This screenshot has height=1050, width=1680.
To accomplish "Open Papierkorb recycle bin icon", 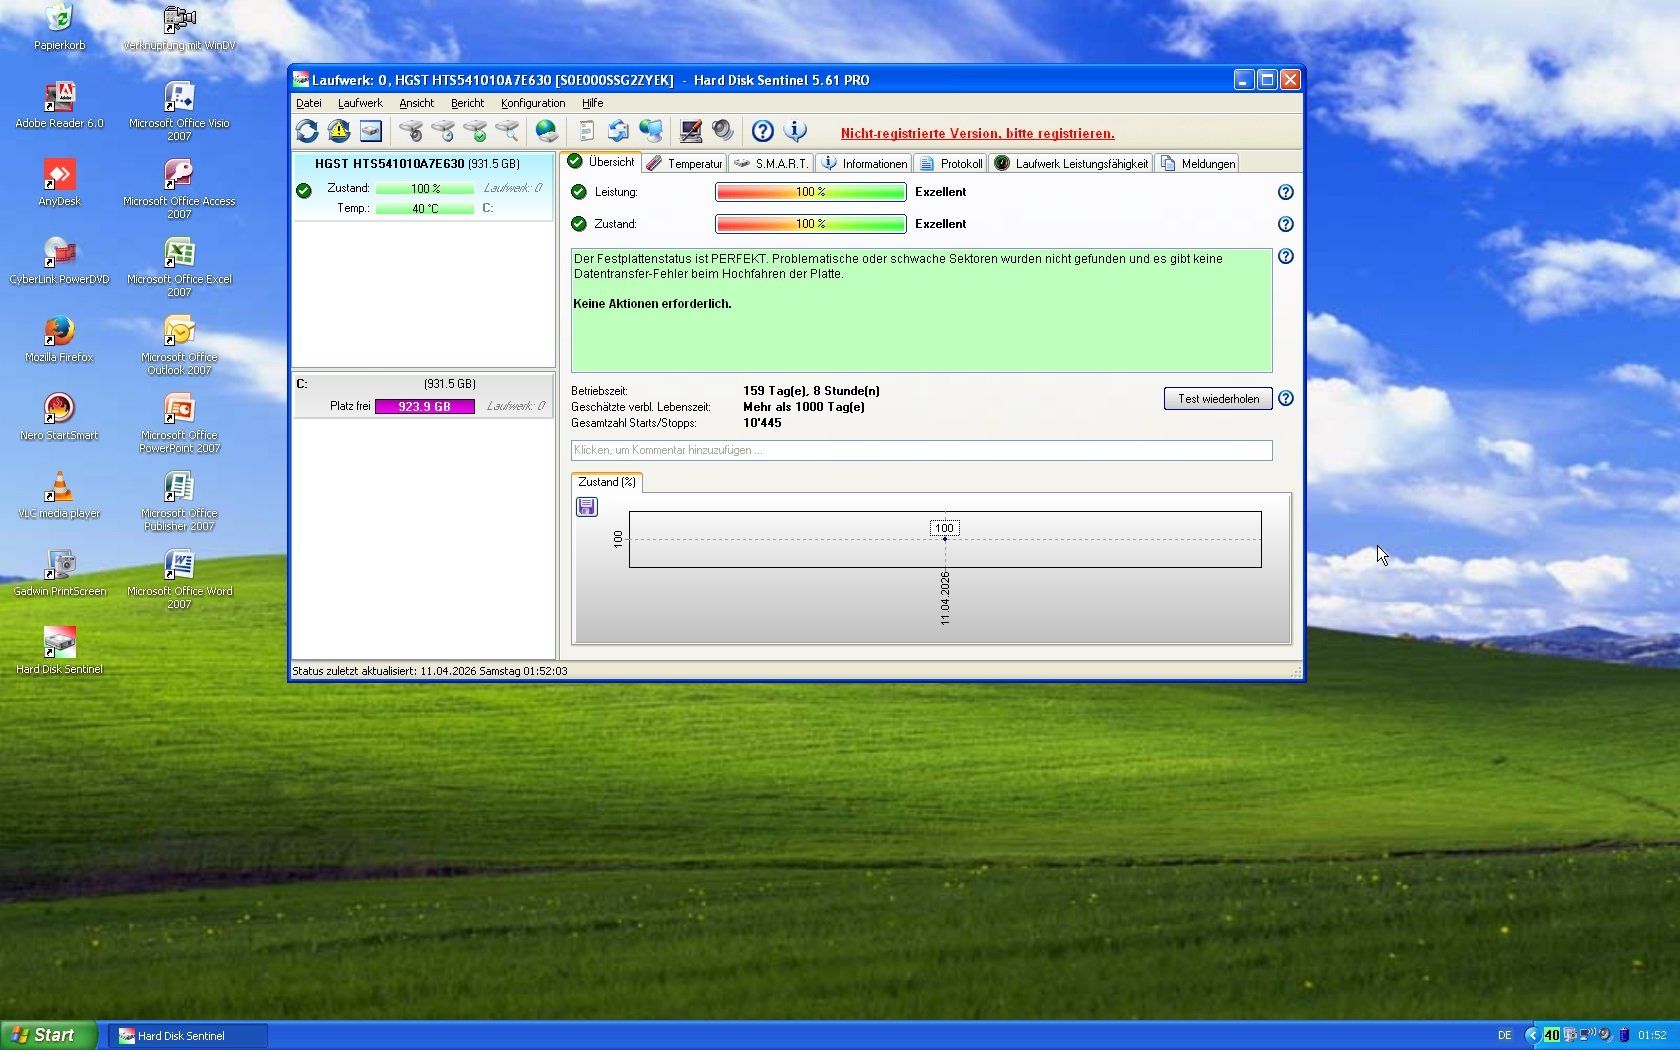I will click(x=59, y=26).
